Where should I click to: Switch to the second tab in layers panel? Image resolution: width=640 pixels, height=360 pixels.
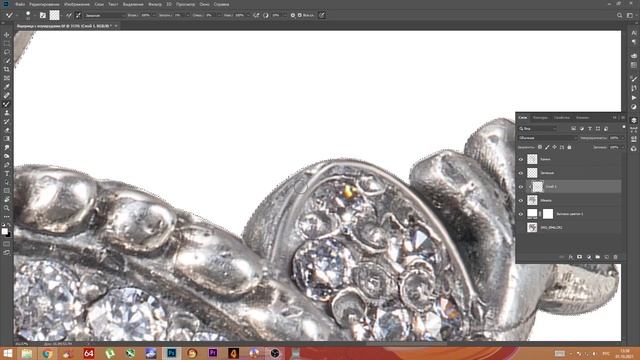click(540, 118)
